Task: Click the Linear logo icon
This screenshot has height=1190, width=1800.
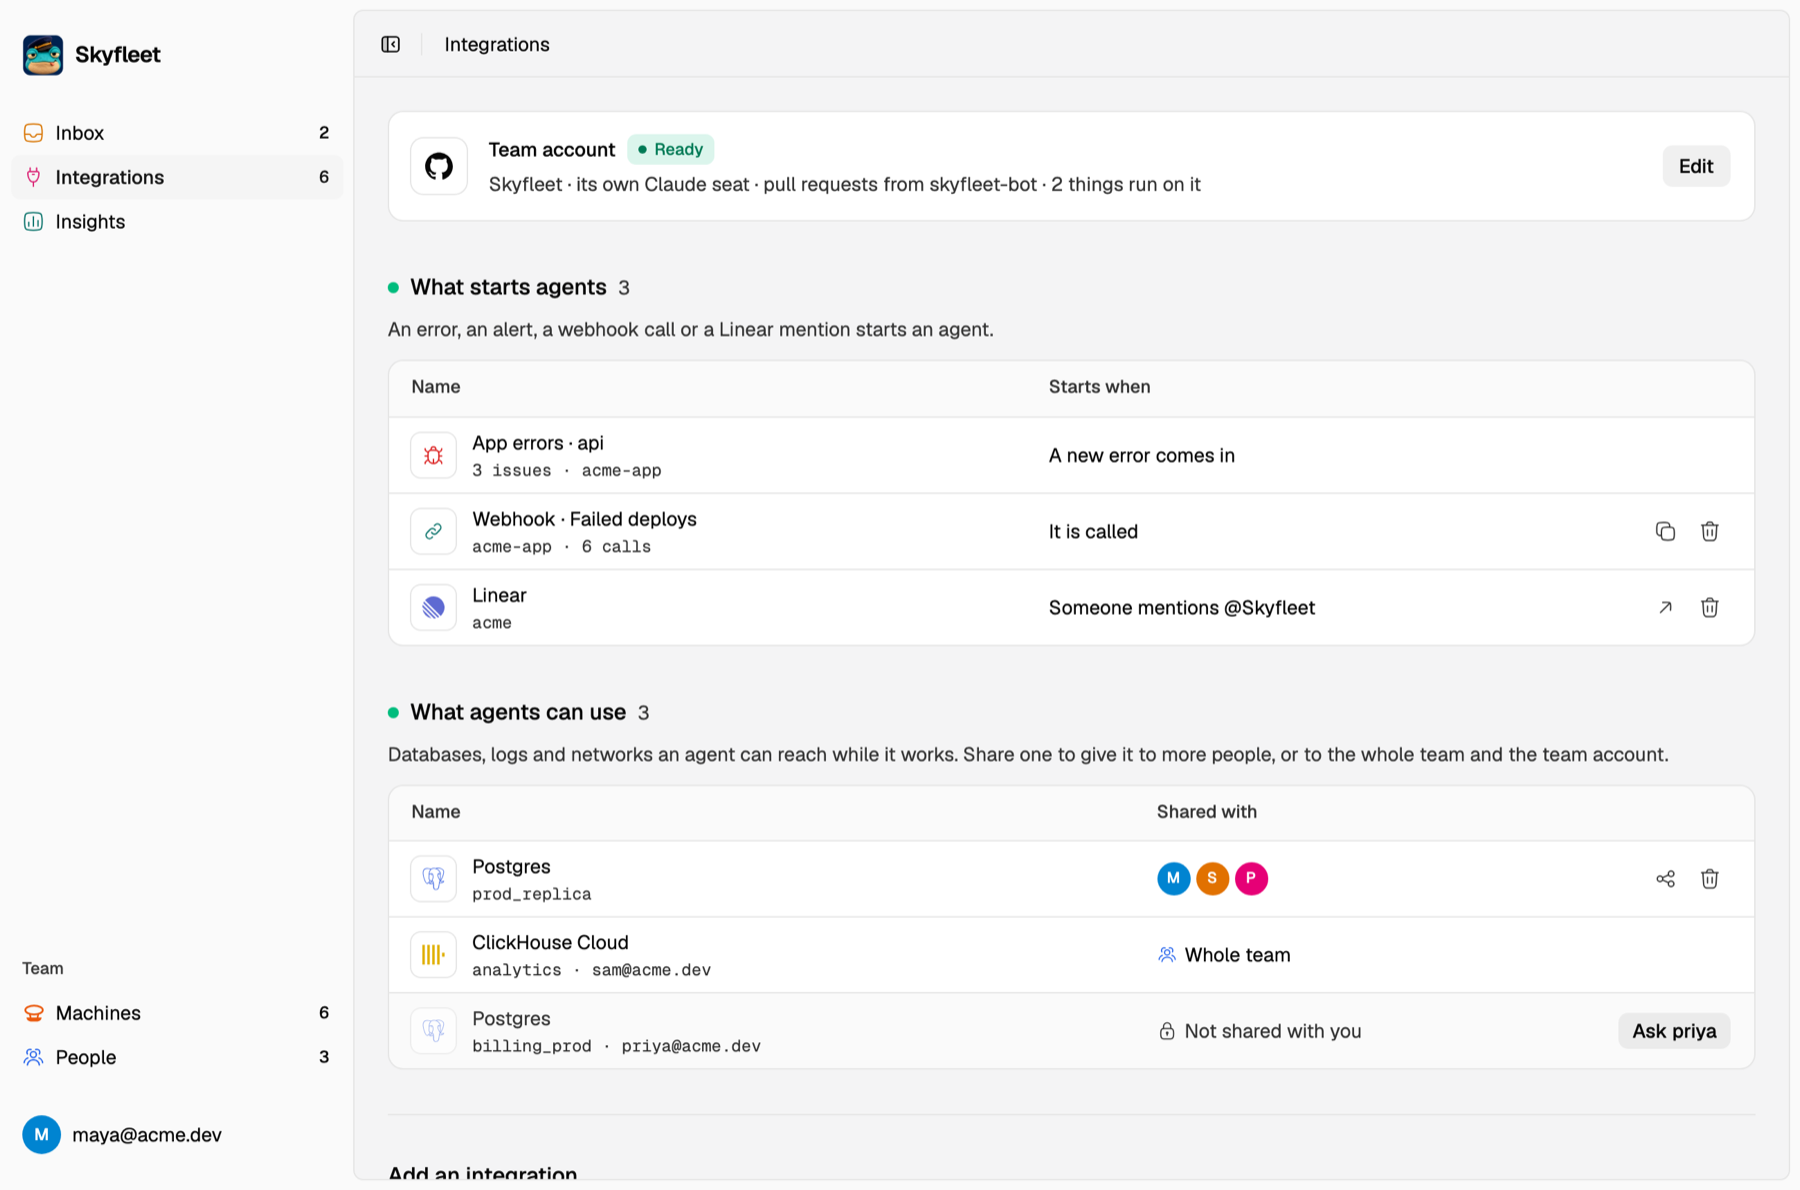Action: (x=433, y=607)
